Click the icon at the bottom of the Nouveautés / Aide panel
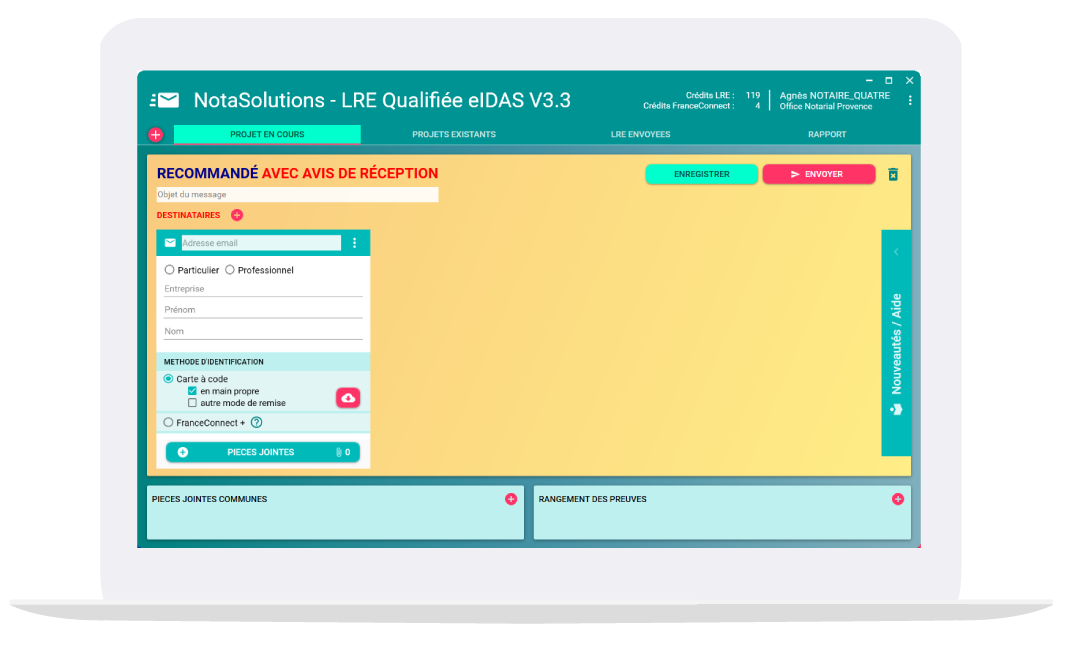Screen dimensions: 1066x657 896,409
